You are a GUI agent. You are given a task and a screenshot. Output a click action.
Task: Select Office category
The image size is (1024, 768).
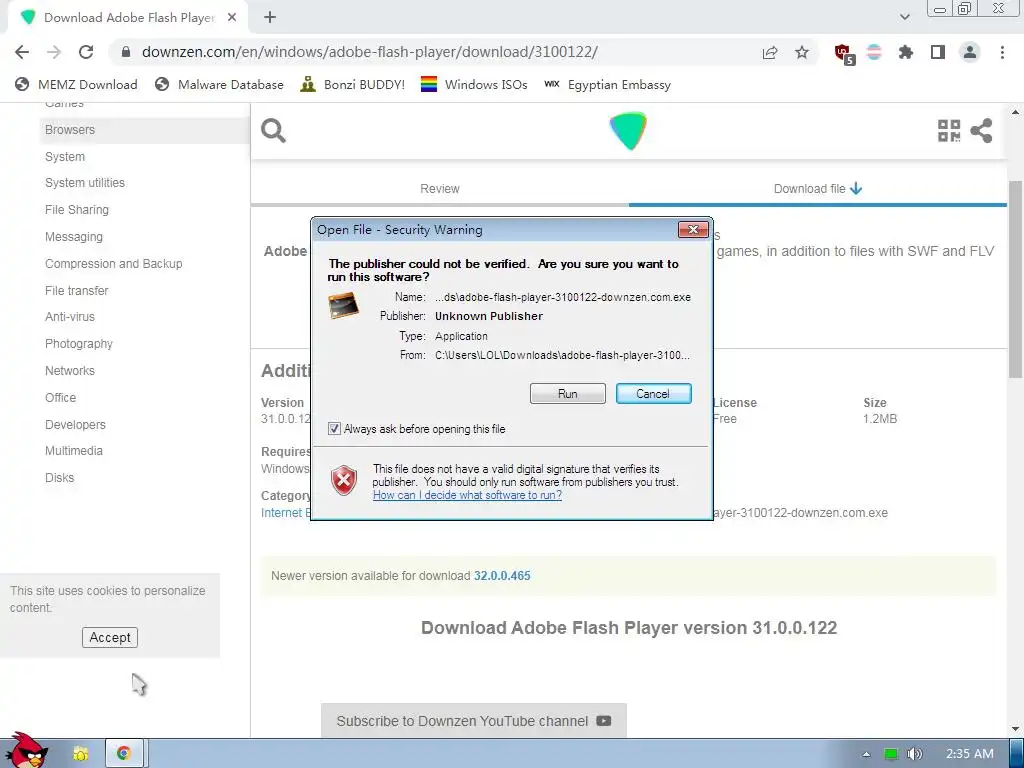[60, 398]
